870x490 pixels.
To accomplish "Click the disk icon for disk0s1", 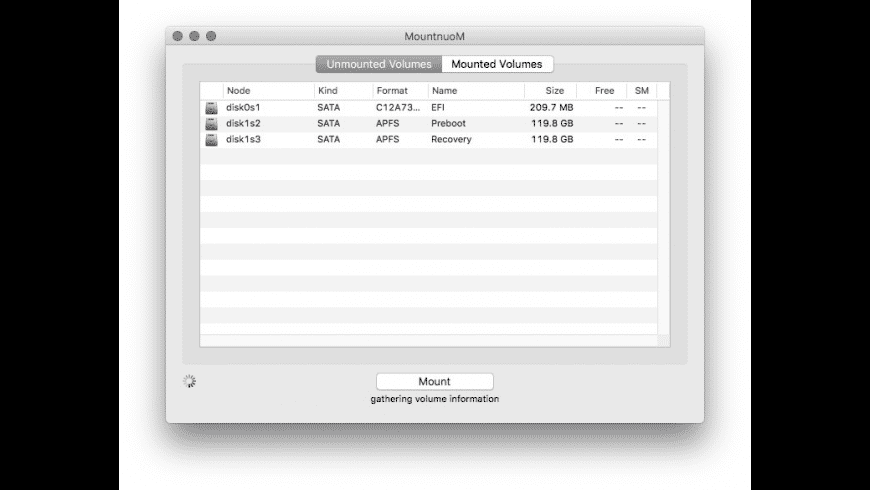I will point(211,108).
